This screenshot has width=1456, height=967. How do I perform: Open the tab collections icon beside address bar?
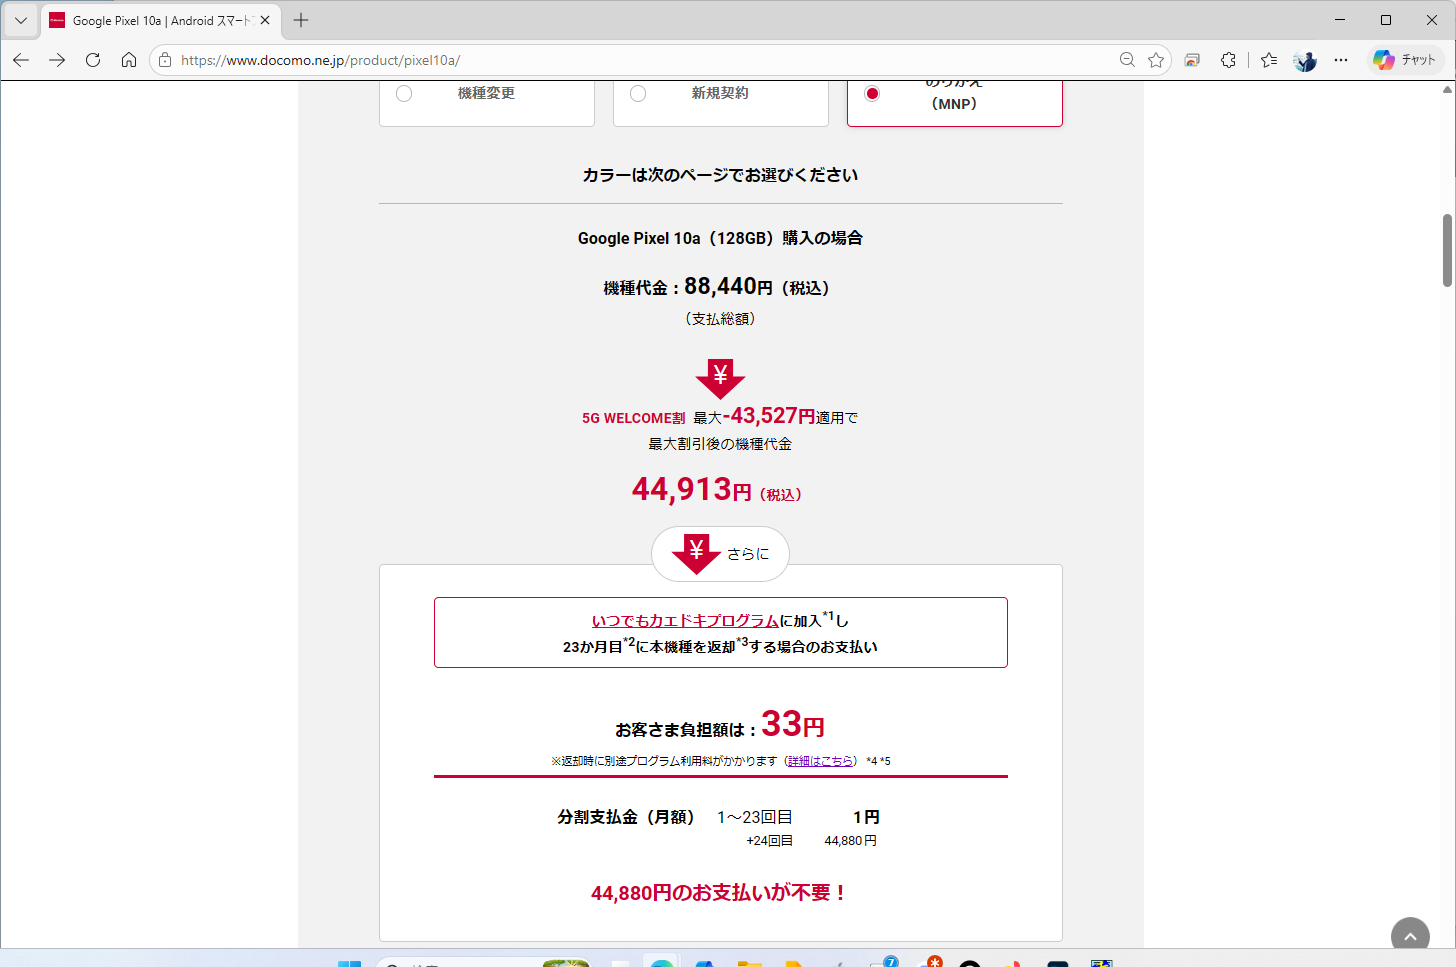(1192, 60)
